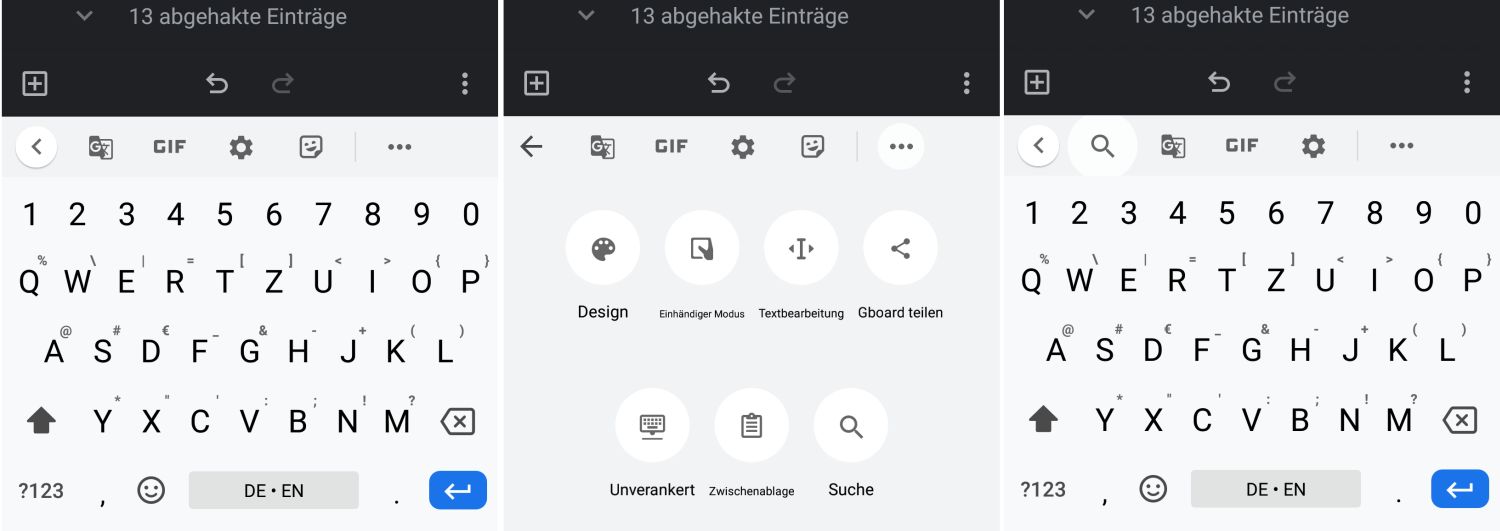
Task: Switch to the Unverankert floating keyboard
Action: click(x=652, y=426)
